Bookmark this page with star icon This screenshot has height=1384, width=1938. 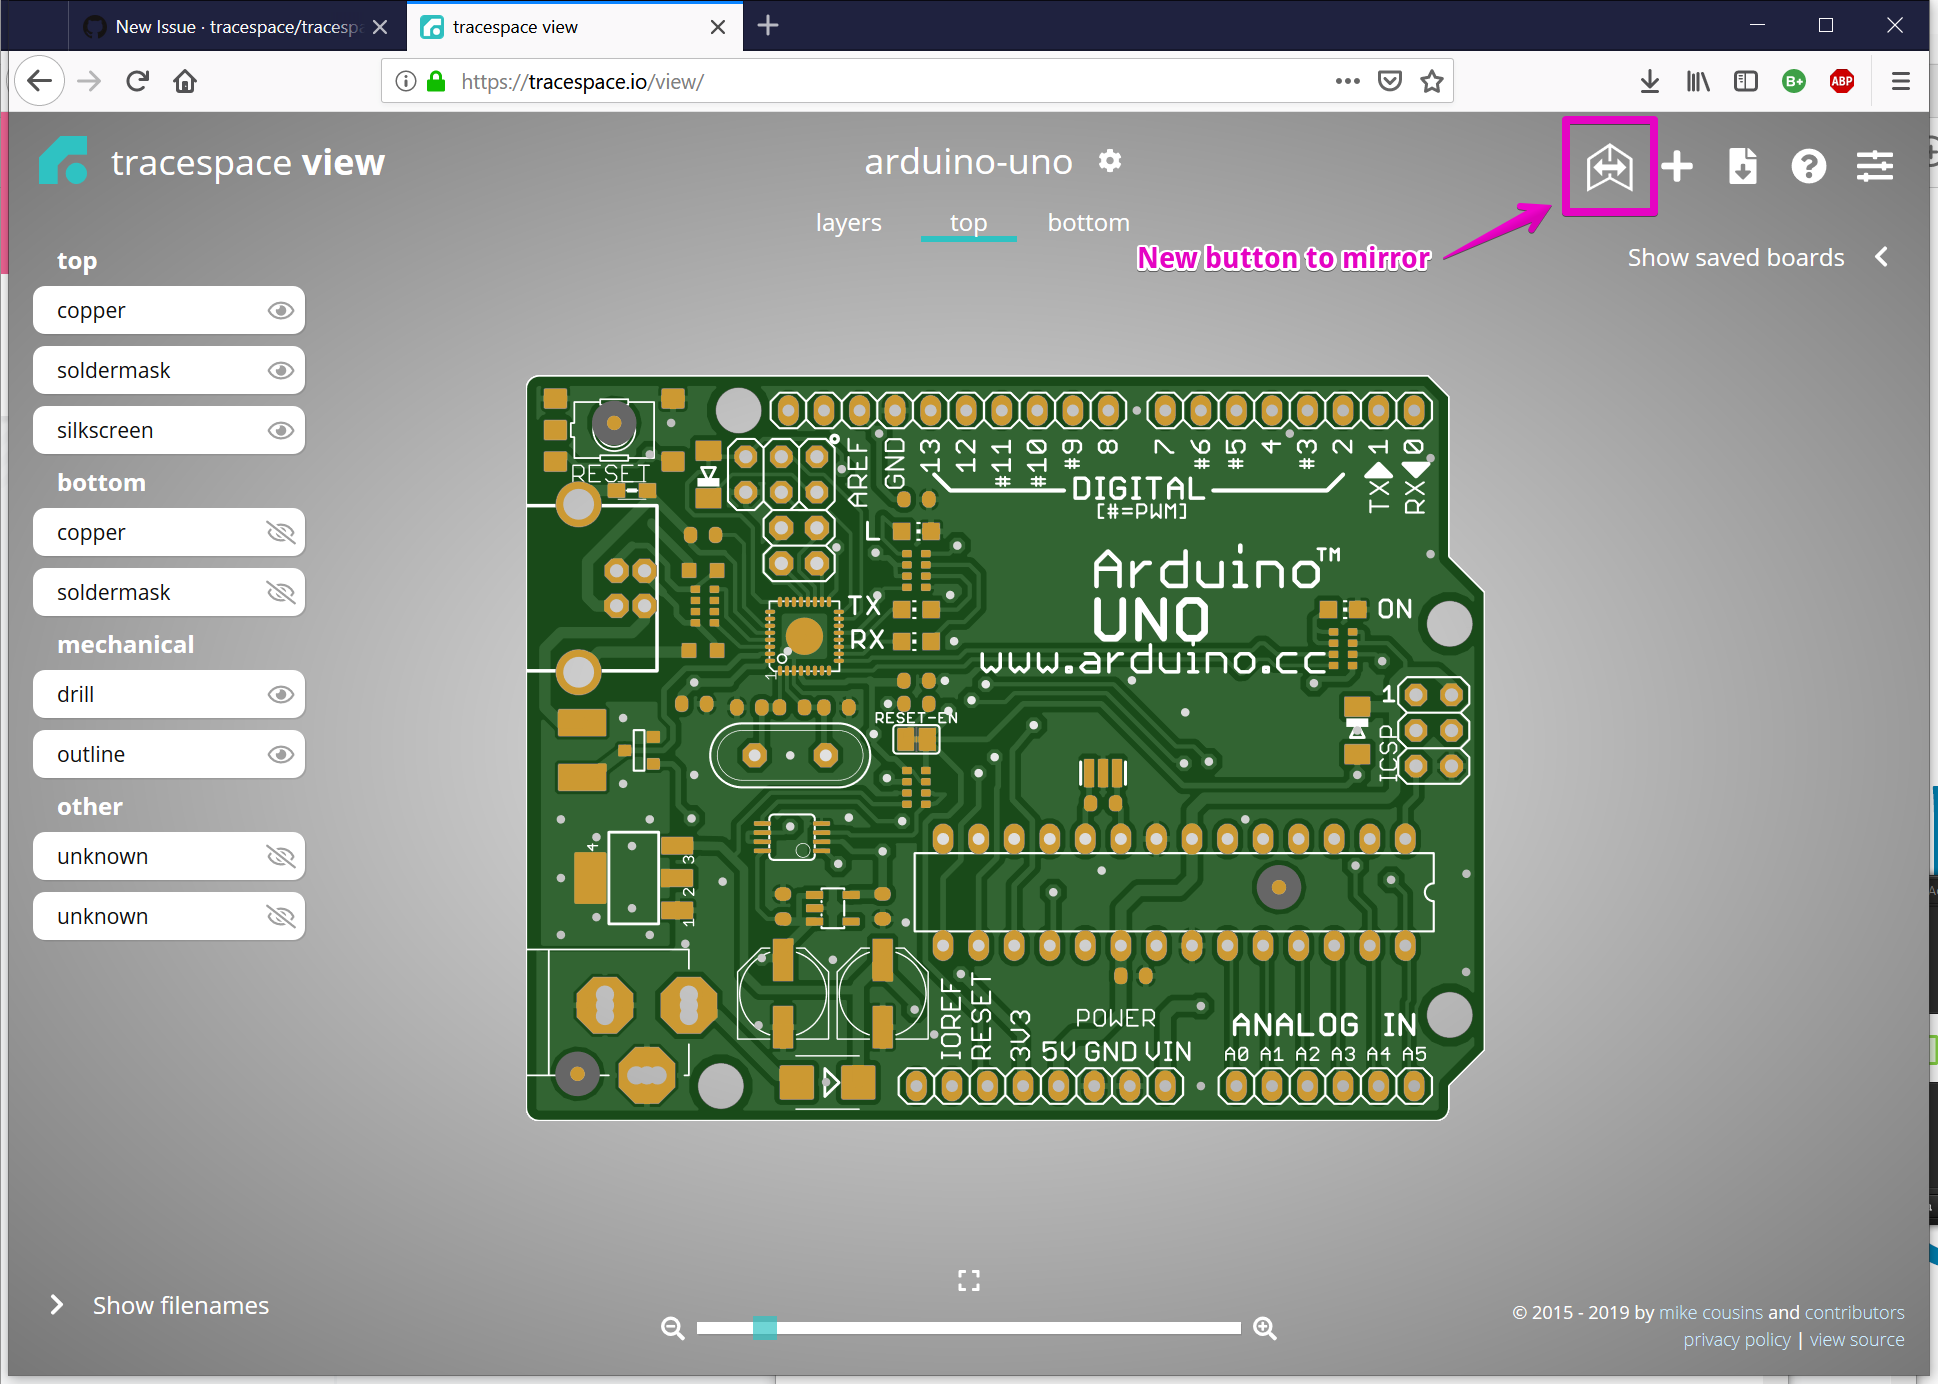(x=1432, y=81)
